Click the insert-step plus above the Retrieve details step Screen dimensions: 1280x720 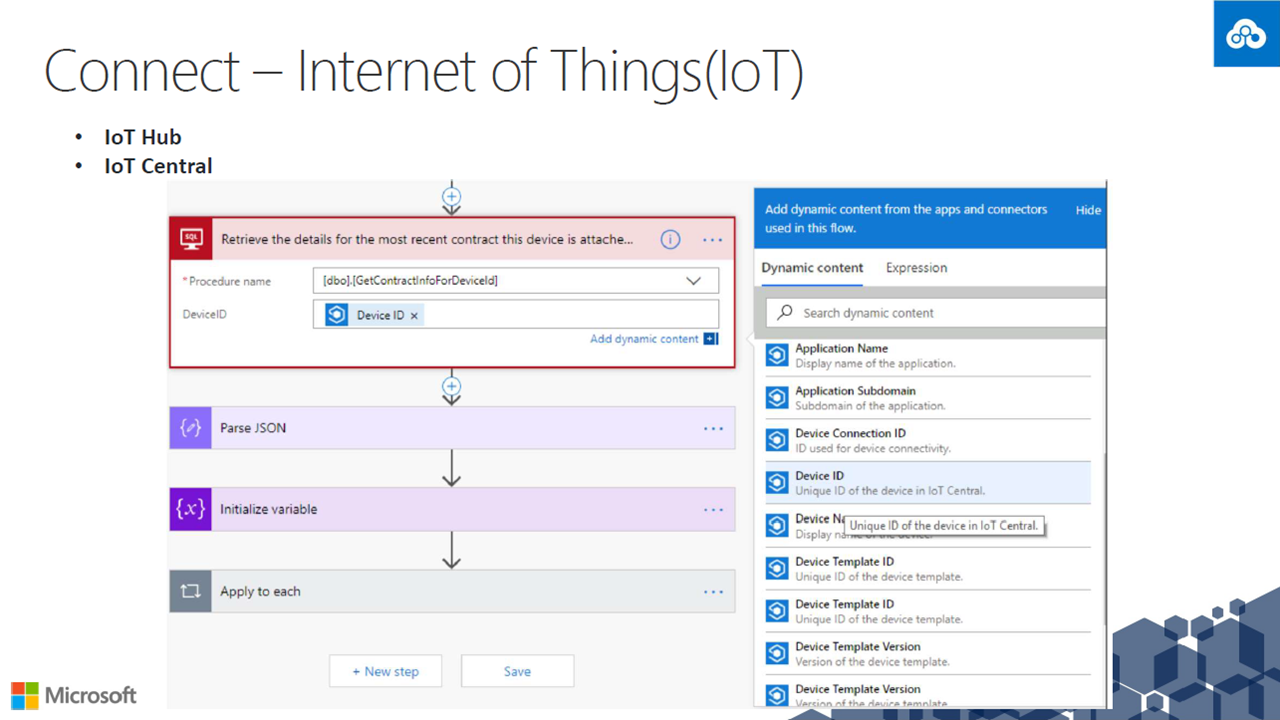(452, 197)
